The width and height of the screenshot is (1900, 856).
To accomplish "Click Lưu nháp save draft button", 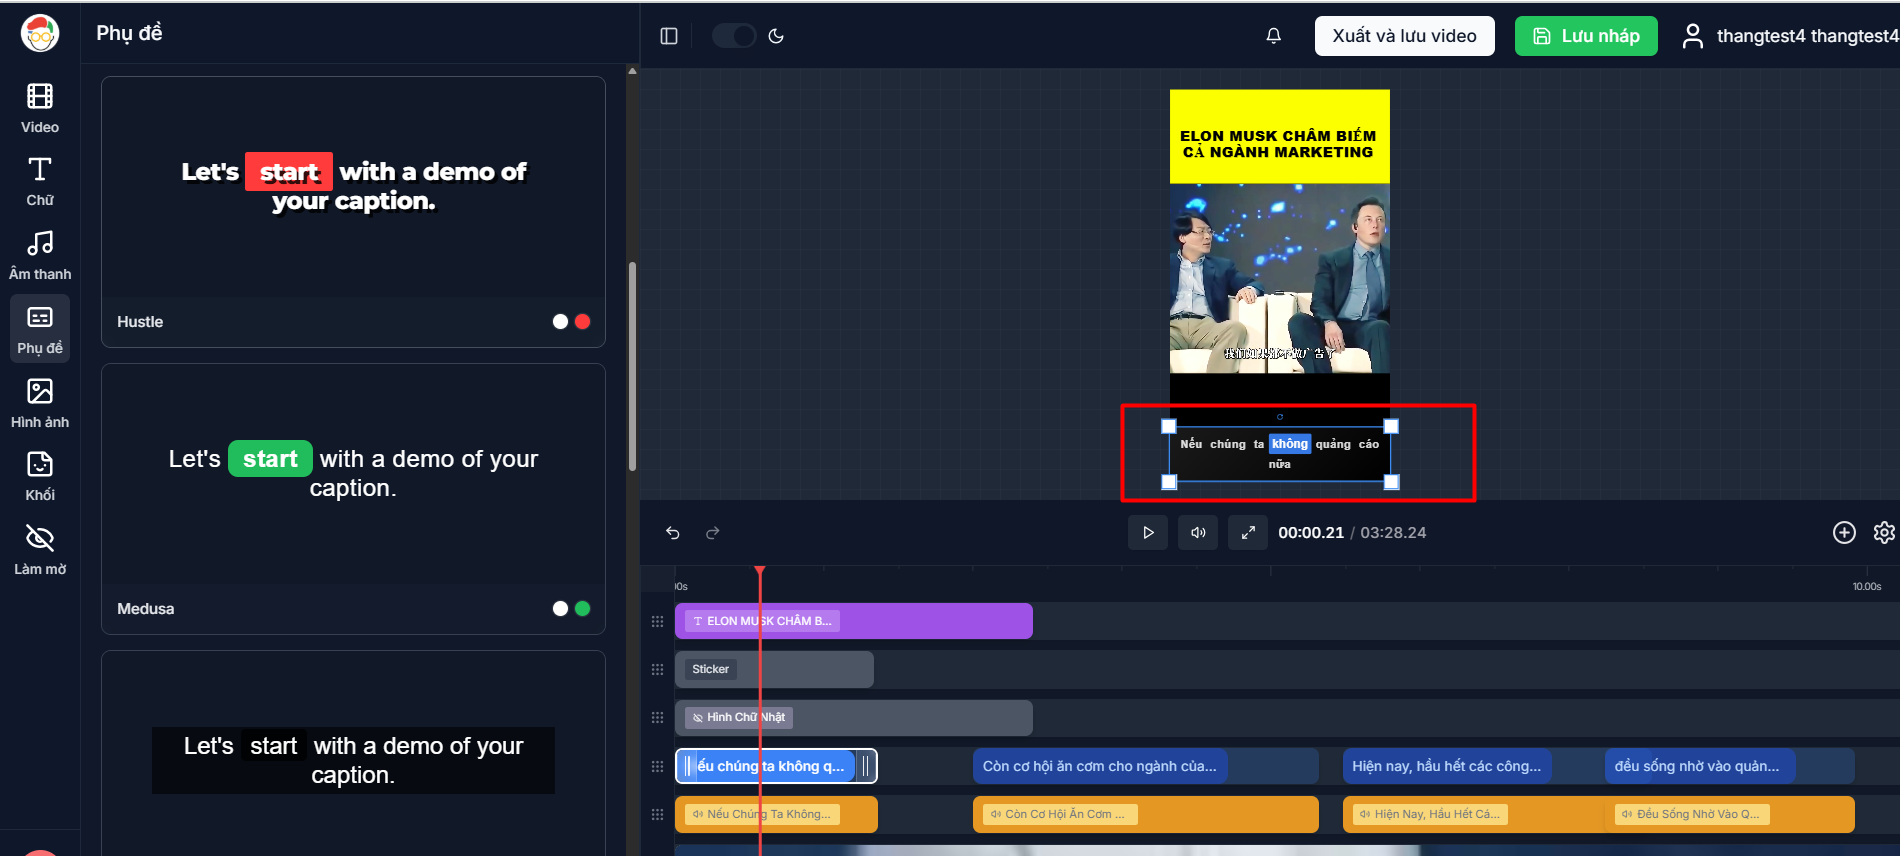I will click(x=1586, y=36).
